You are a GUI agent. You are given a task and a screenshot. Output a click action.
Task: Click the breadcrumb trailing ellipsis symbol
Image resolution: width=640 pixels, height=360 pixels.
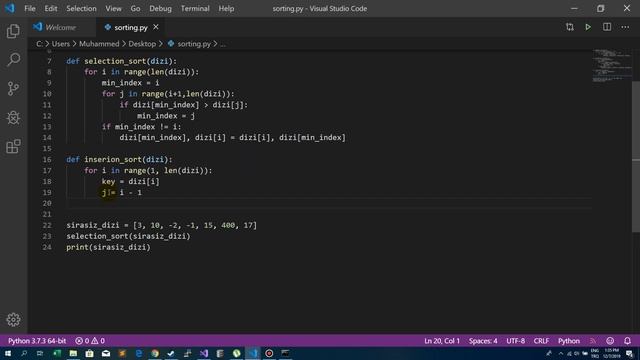click(x=223, y=44)
